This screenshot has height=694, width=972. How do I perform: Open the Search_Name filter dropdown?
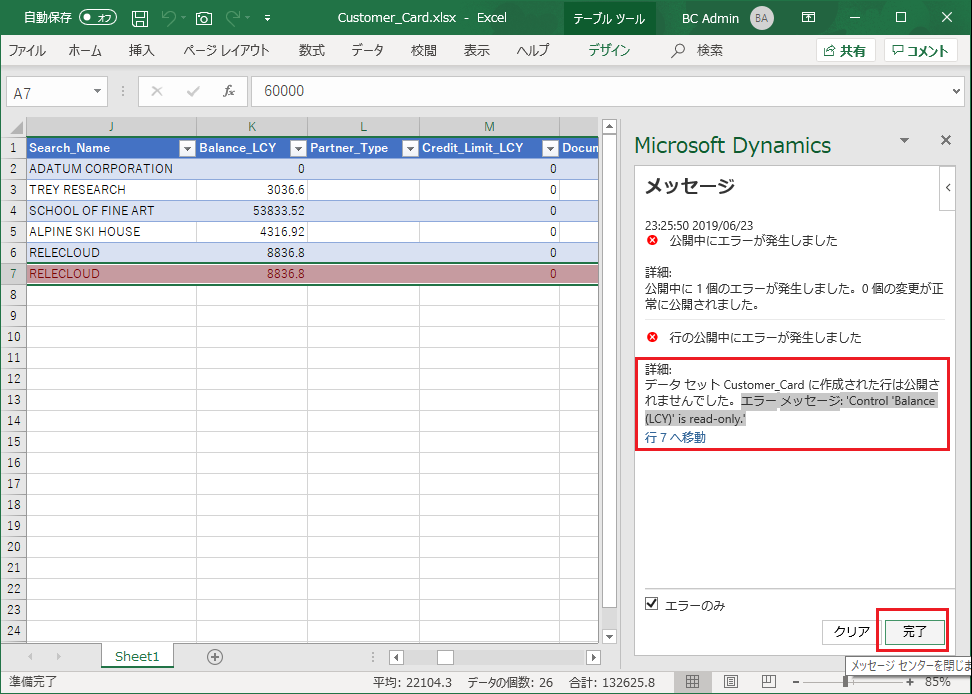pyautogui.click(x=187, y=148)
